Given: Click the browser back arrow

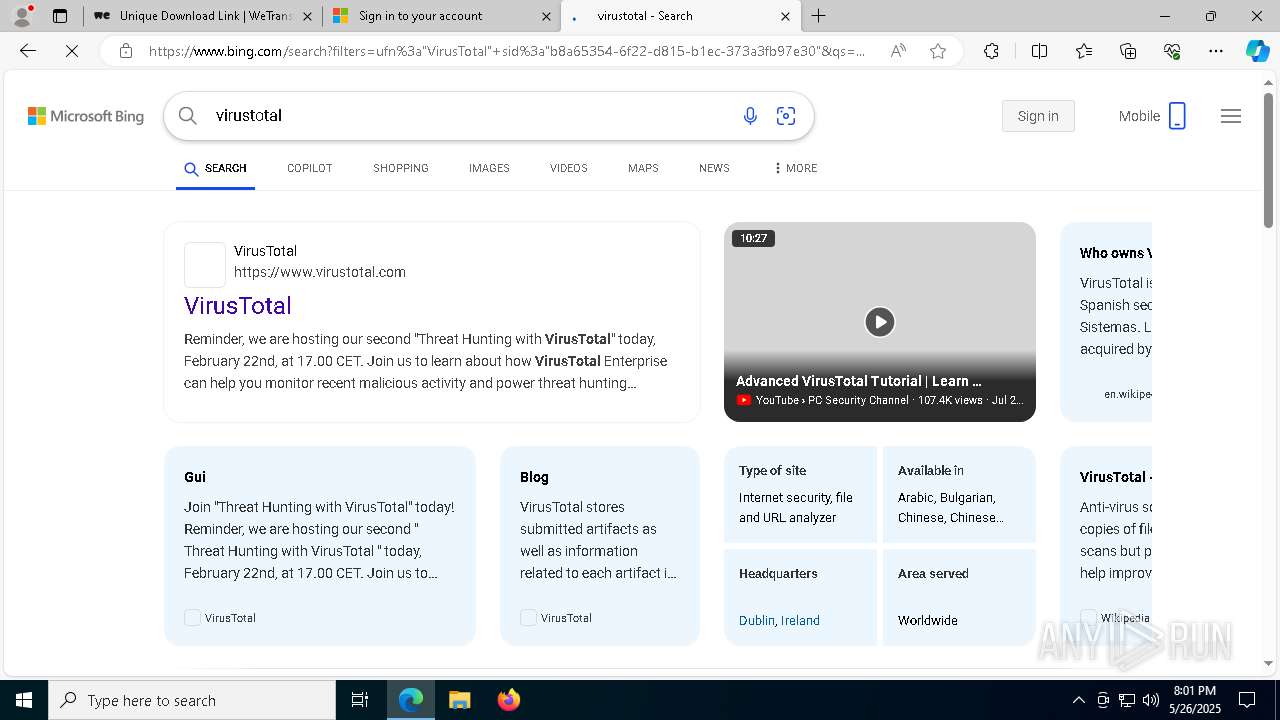Looking at the screenshot, I should (x=28, y=51).
